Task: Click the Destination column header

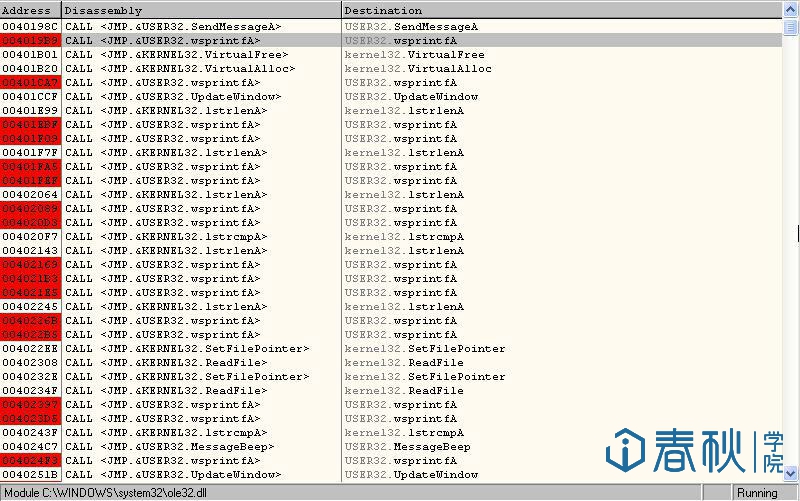Action: tap(560, 10)
